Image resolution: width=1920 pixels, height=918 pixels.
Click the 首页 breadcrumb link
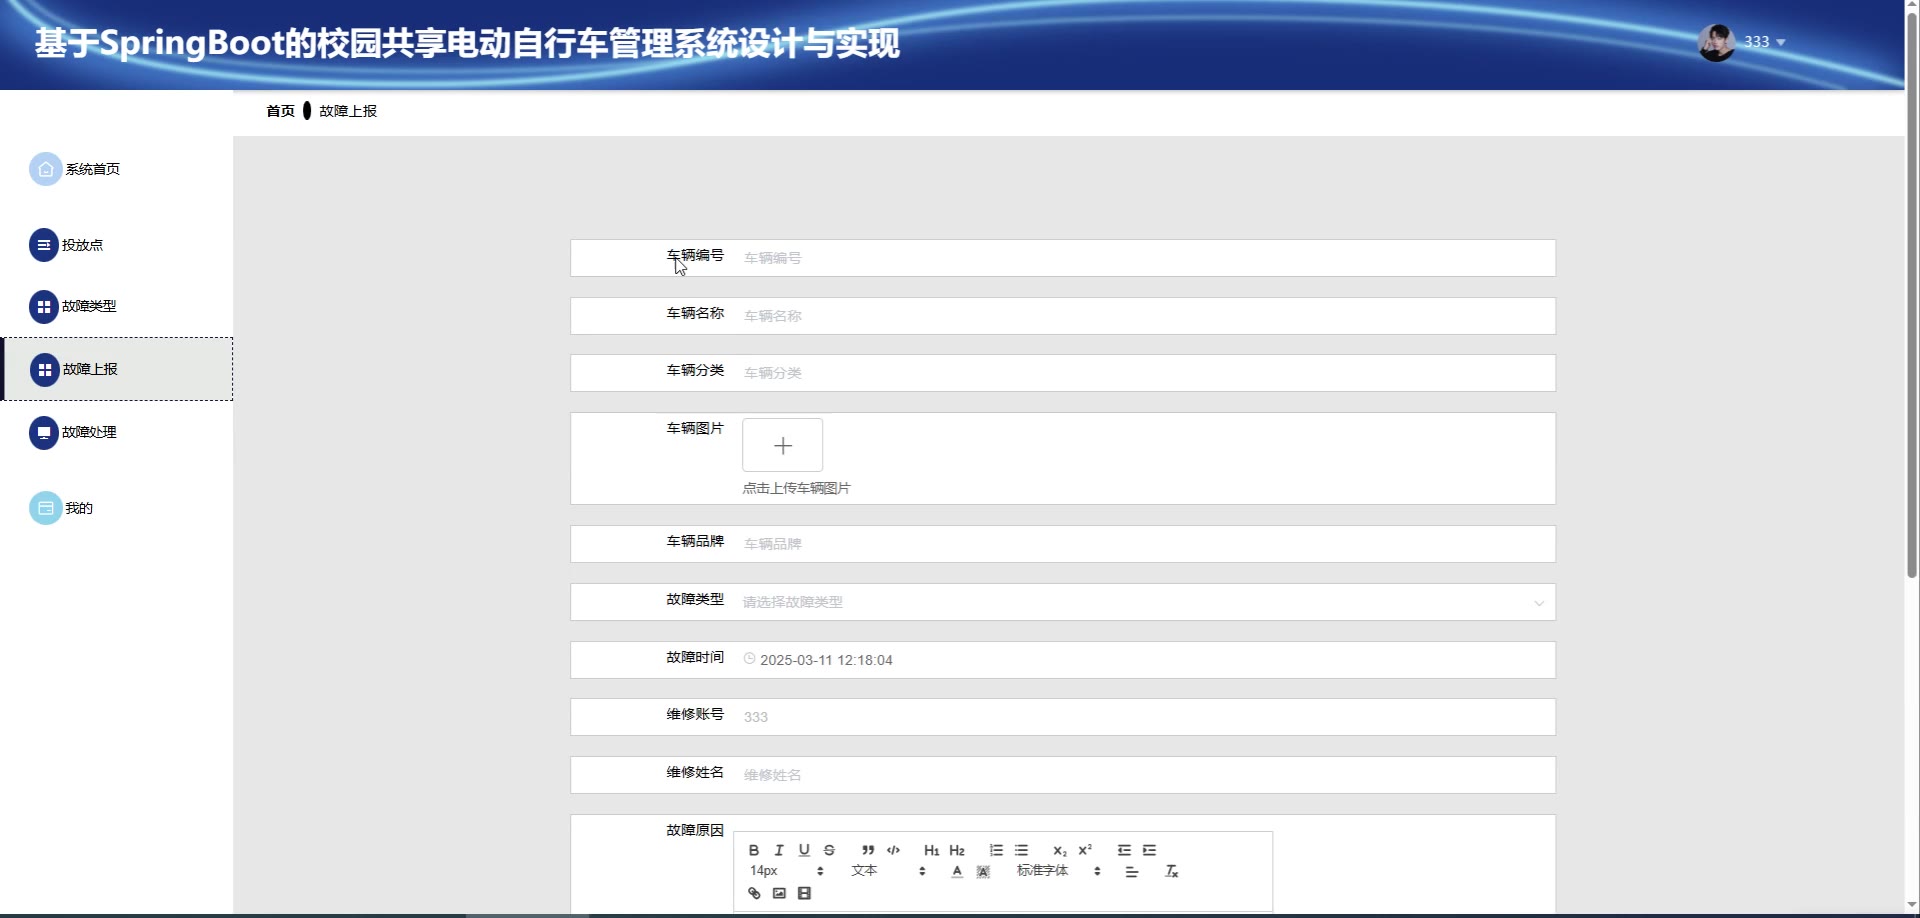click(280, 111)
